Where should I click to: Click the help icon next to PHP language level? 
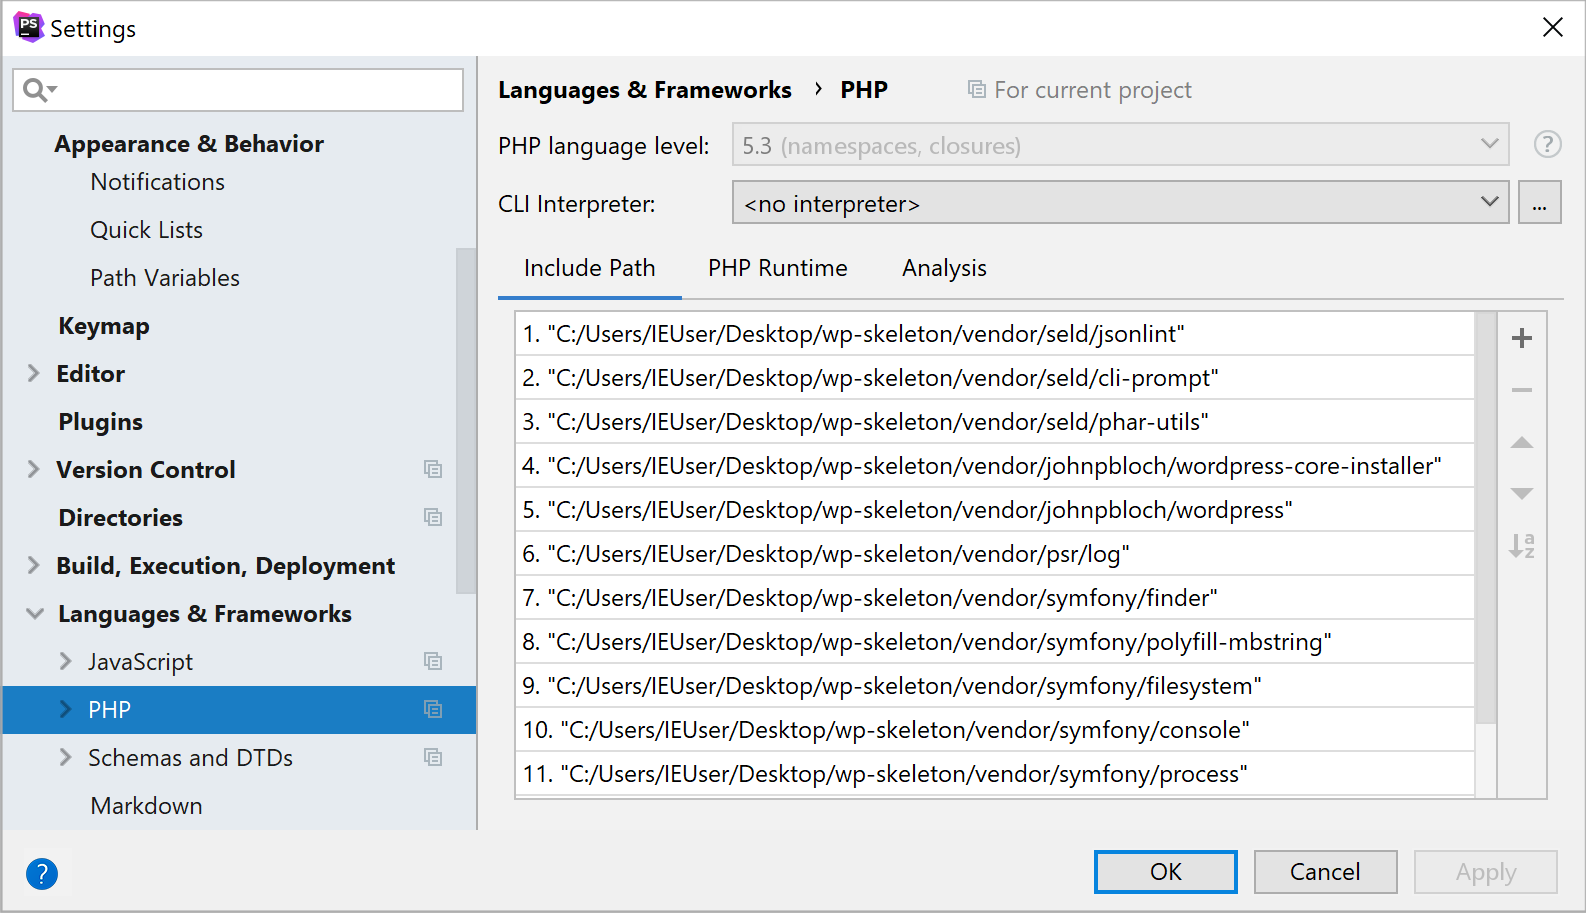click(x=1547, y=145)
